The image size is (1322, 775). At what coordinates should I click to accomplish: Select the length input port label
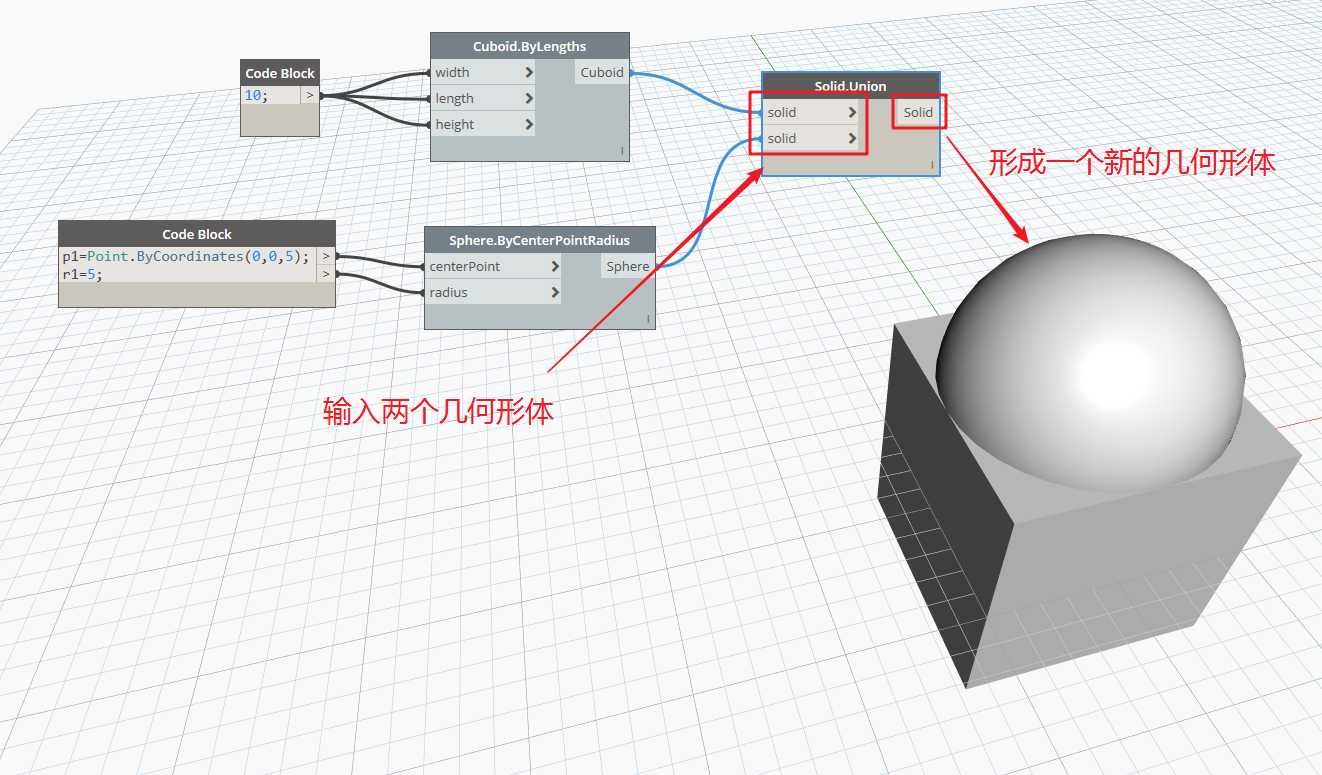[454, 99]
